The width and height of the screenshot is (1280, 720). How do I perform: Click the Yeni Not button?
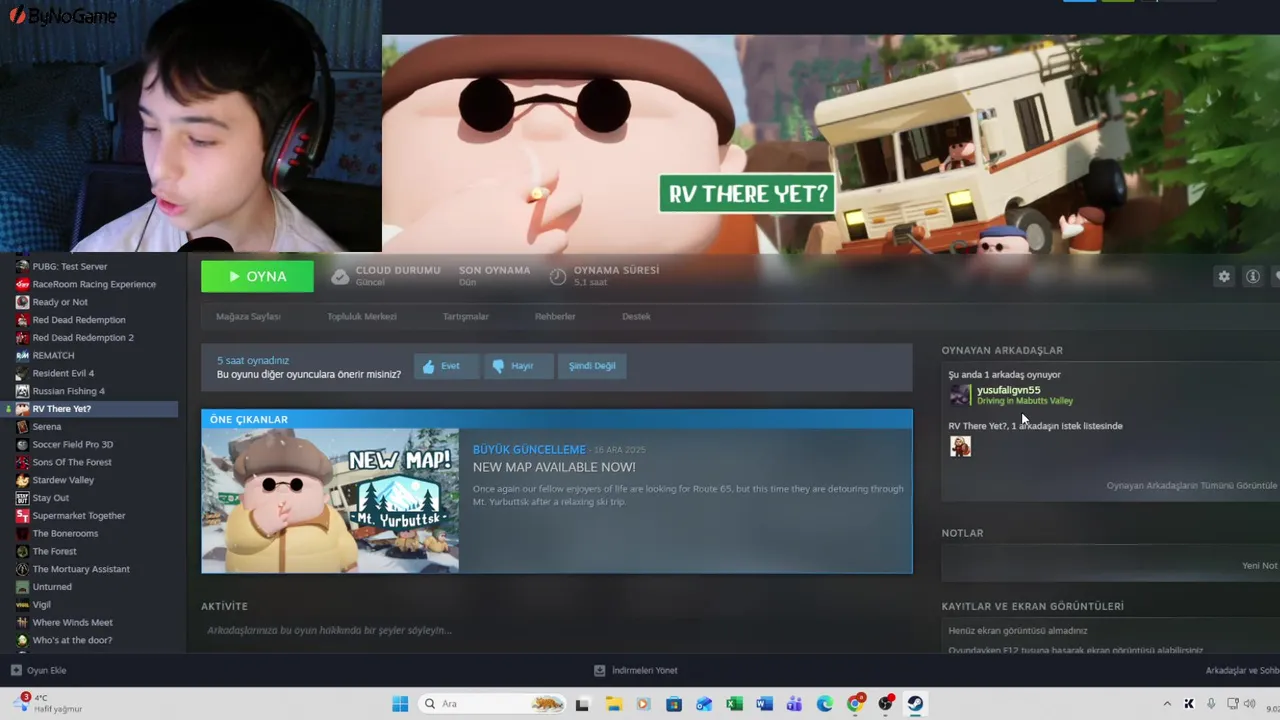(1260, 566)
